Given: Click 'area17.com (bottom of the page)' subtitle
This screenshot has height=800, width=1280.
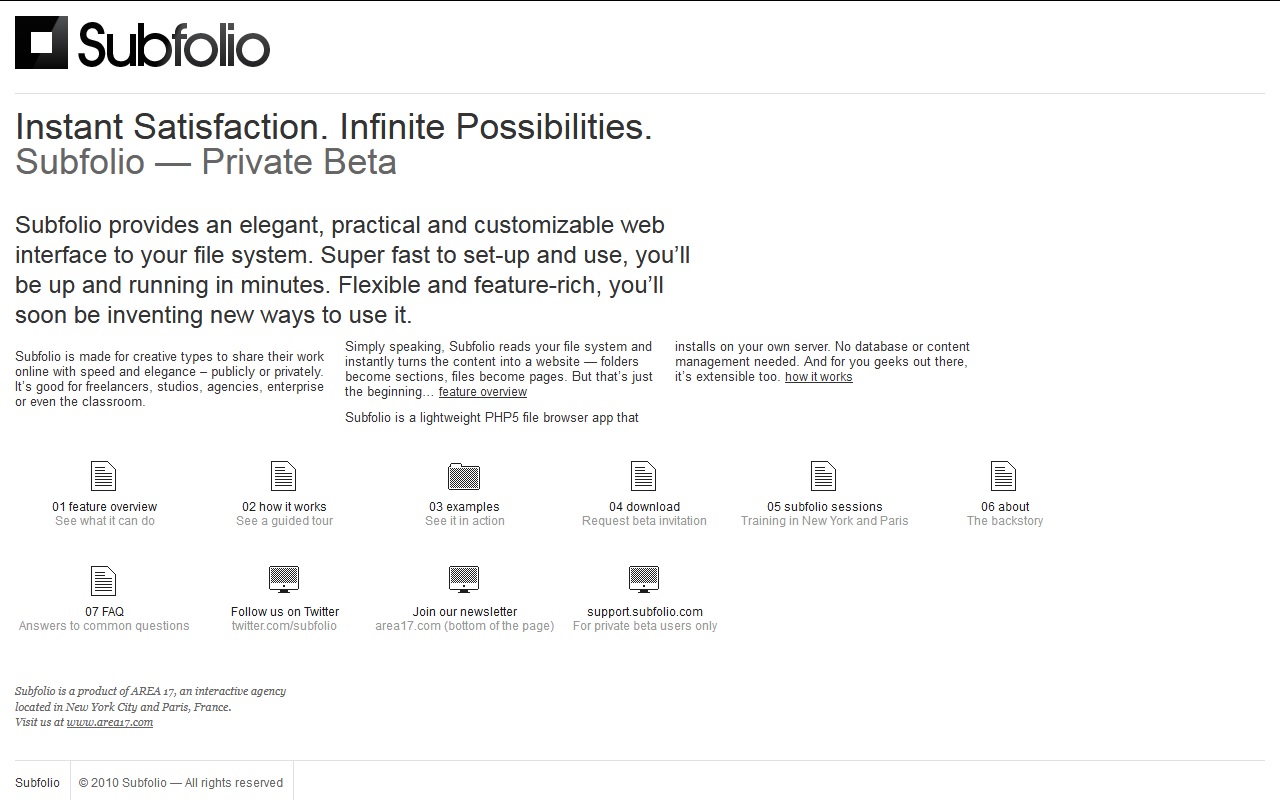Looking at the screenshot, I should pos(465,626).
